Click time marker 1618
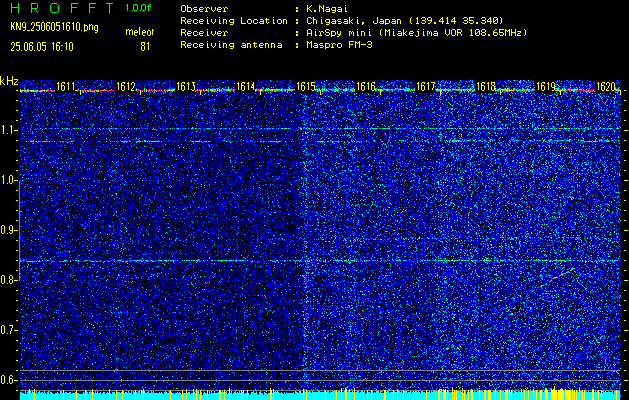 point(486,86)
